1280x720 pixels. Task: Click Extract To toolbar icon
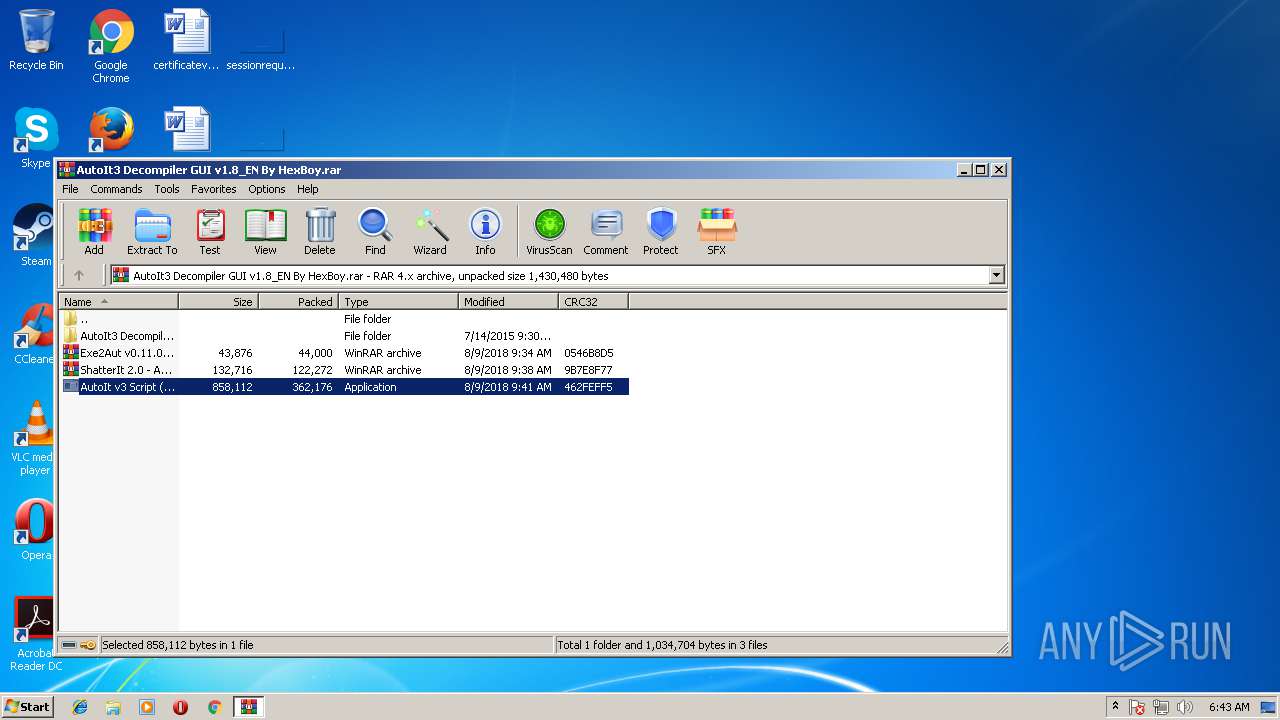click(x=152, y=232)
